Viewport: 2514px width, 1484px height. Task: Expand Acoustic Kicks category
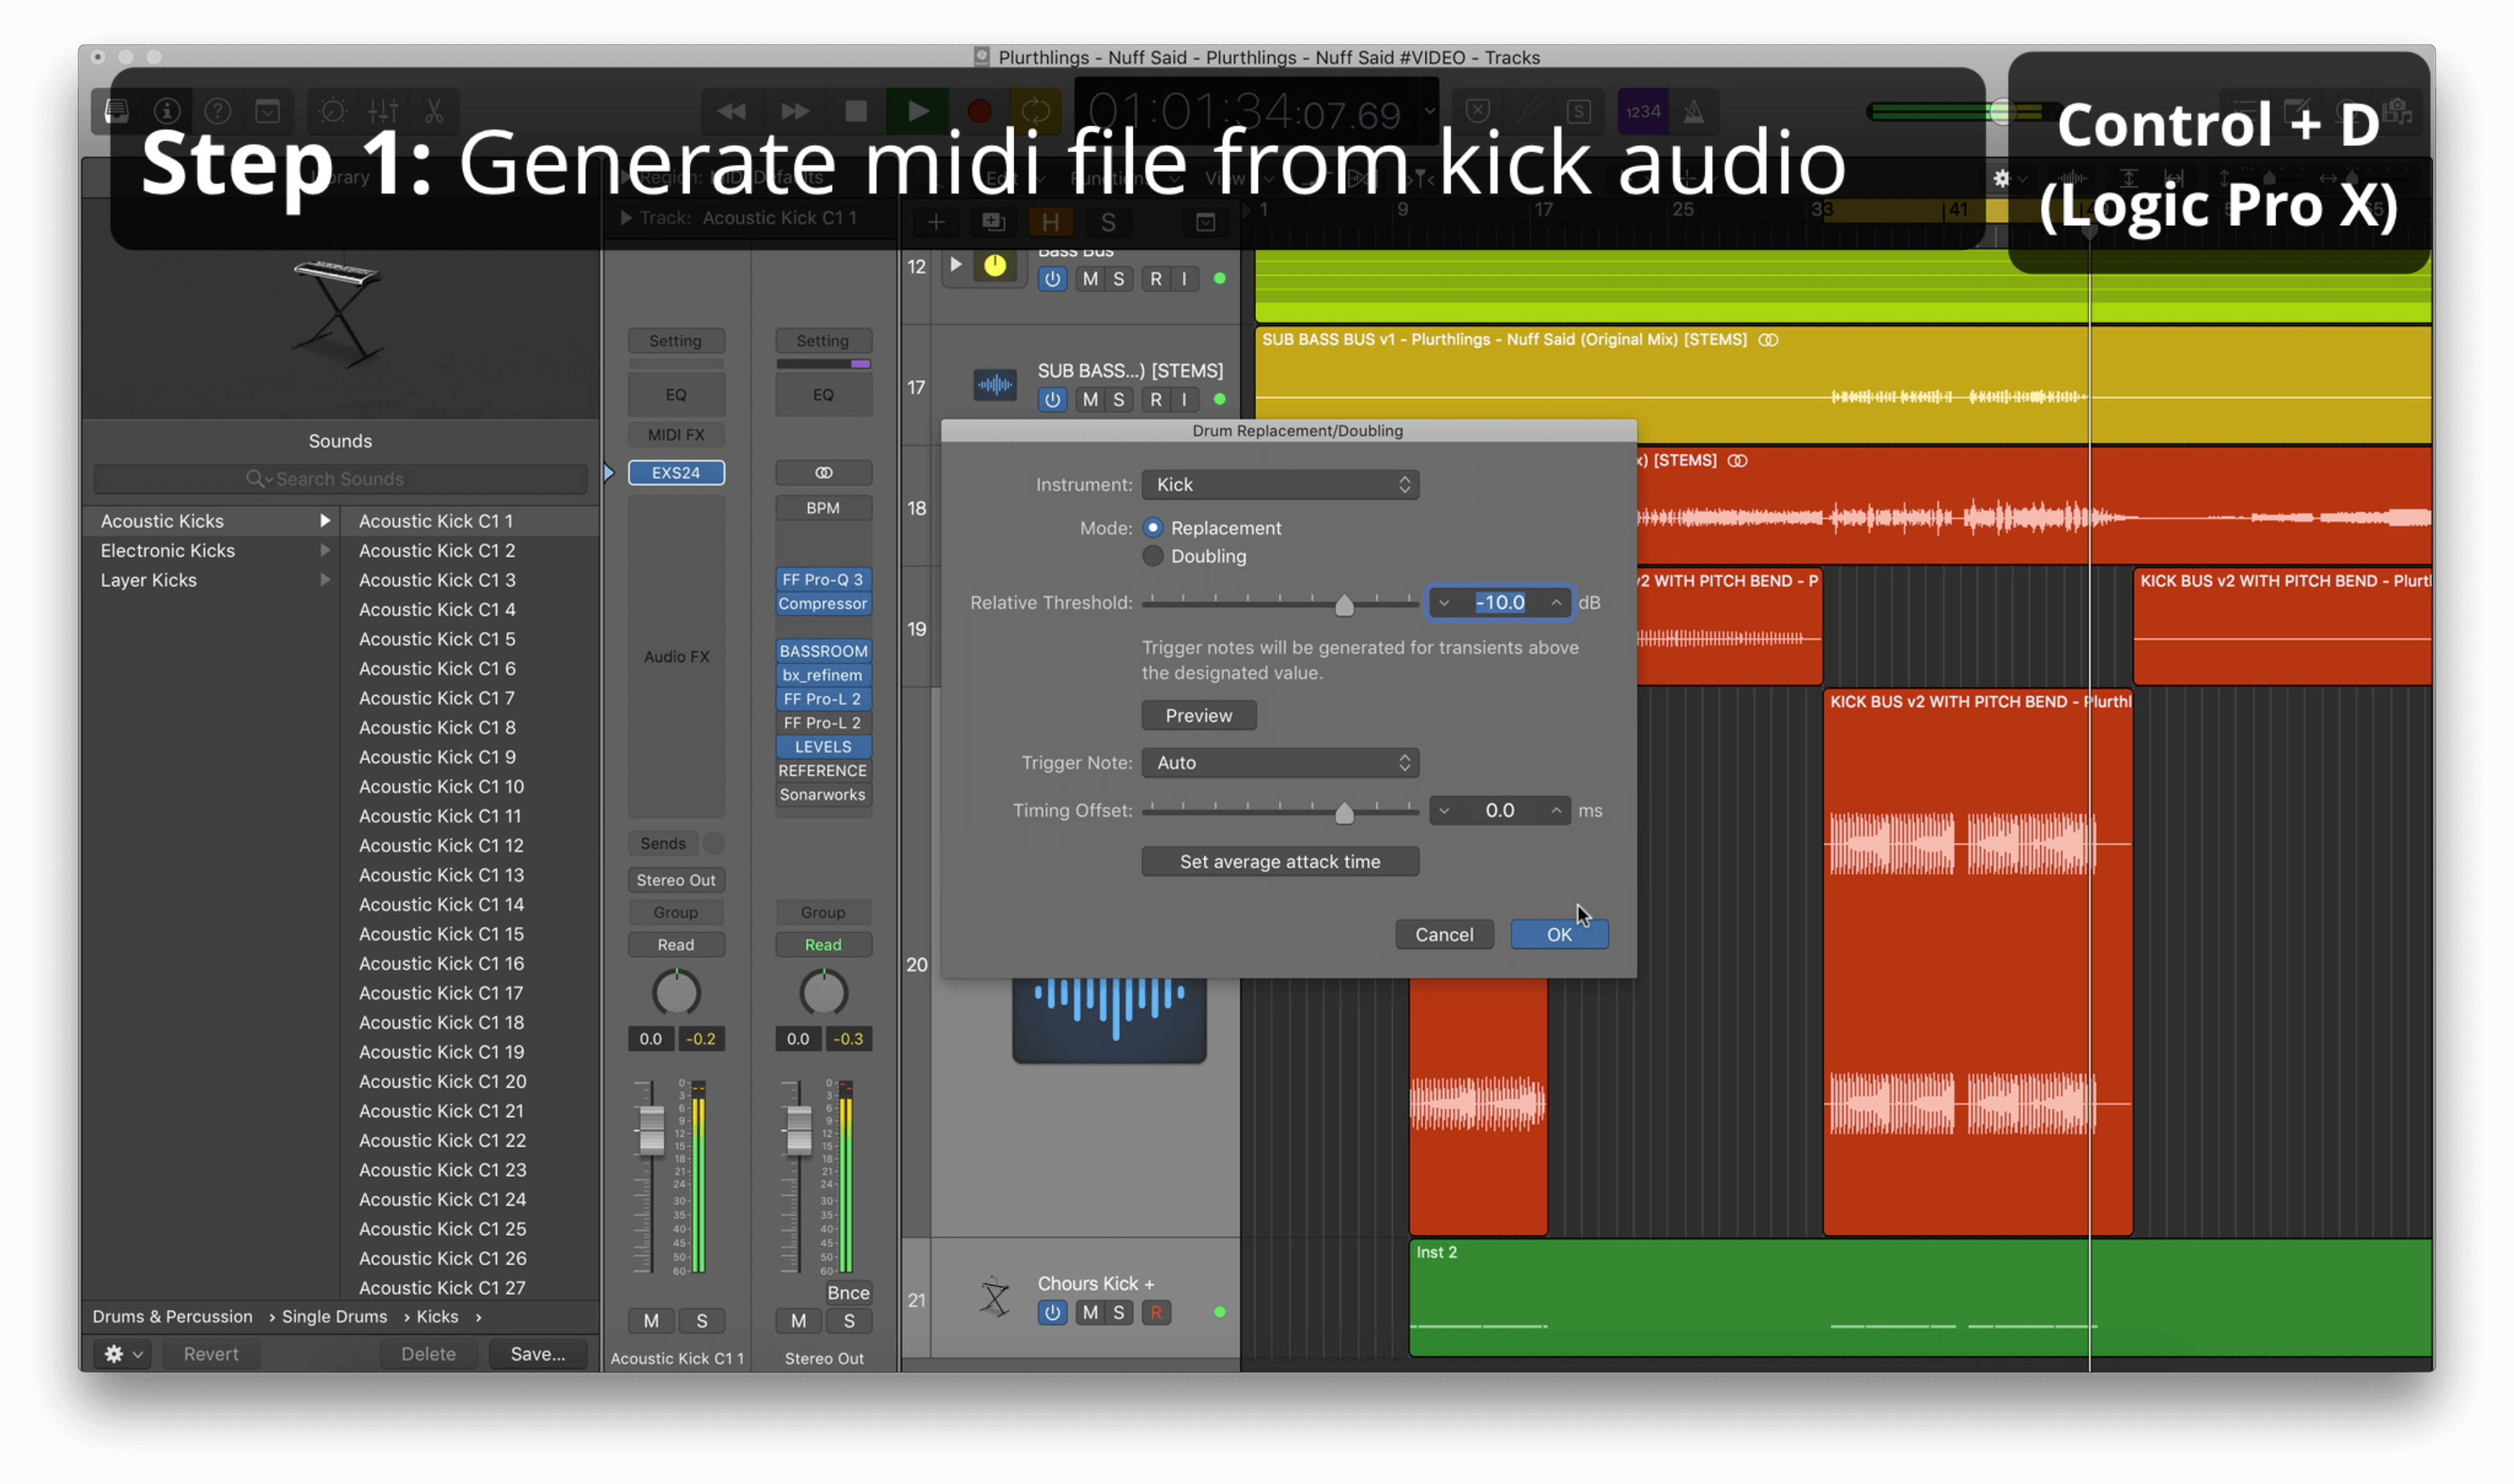pyautogui.click(x=325, y=520)
